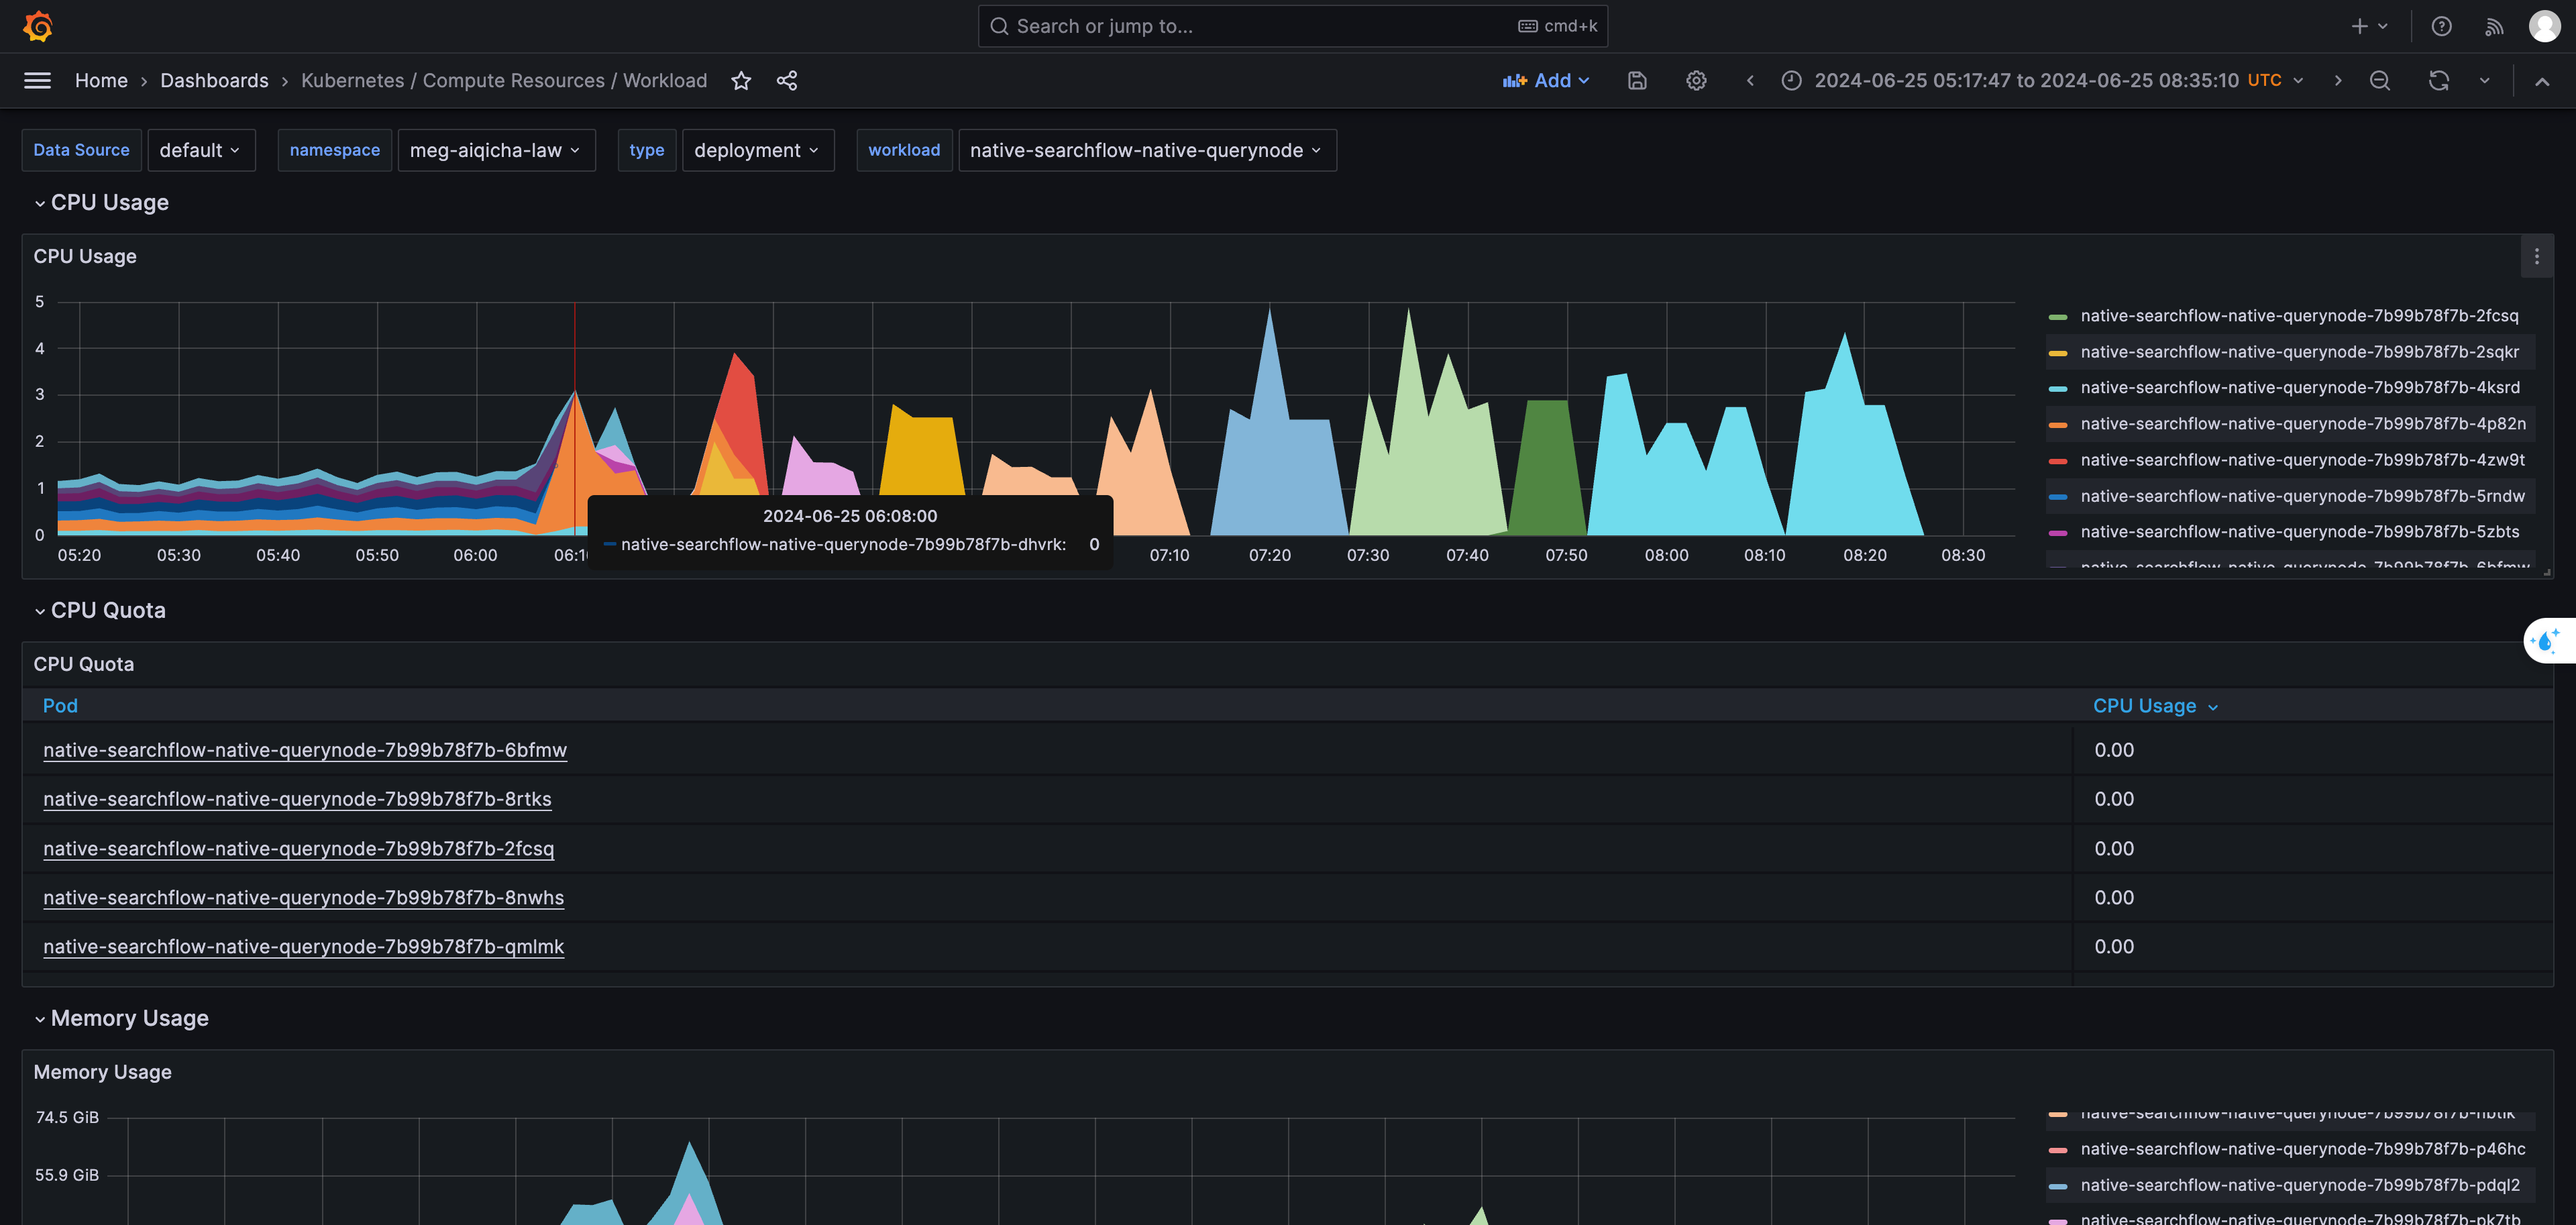
Task: Save the dashboard with disk icon
Action: [x=1637, y=80]
